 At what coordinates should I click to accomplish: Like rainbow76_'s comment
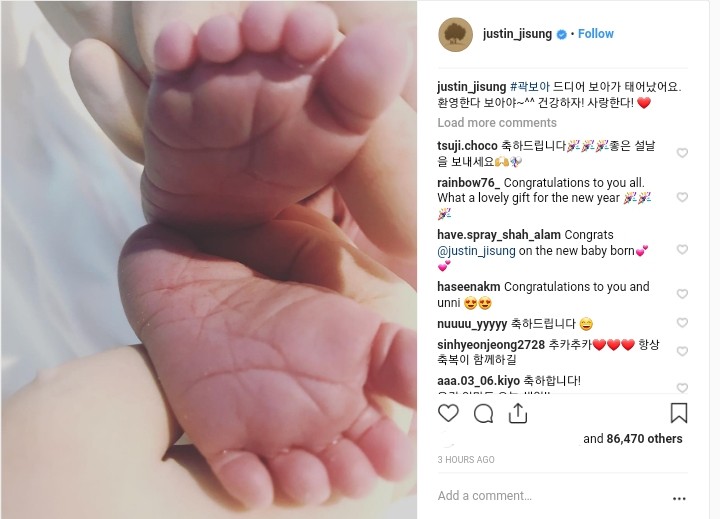(682, 197)
